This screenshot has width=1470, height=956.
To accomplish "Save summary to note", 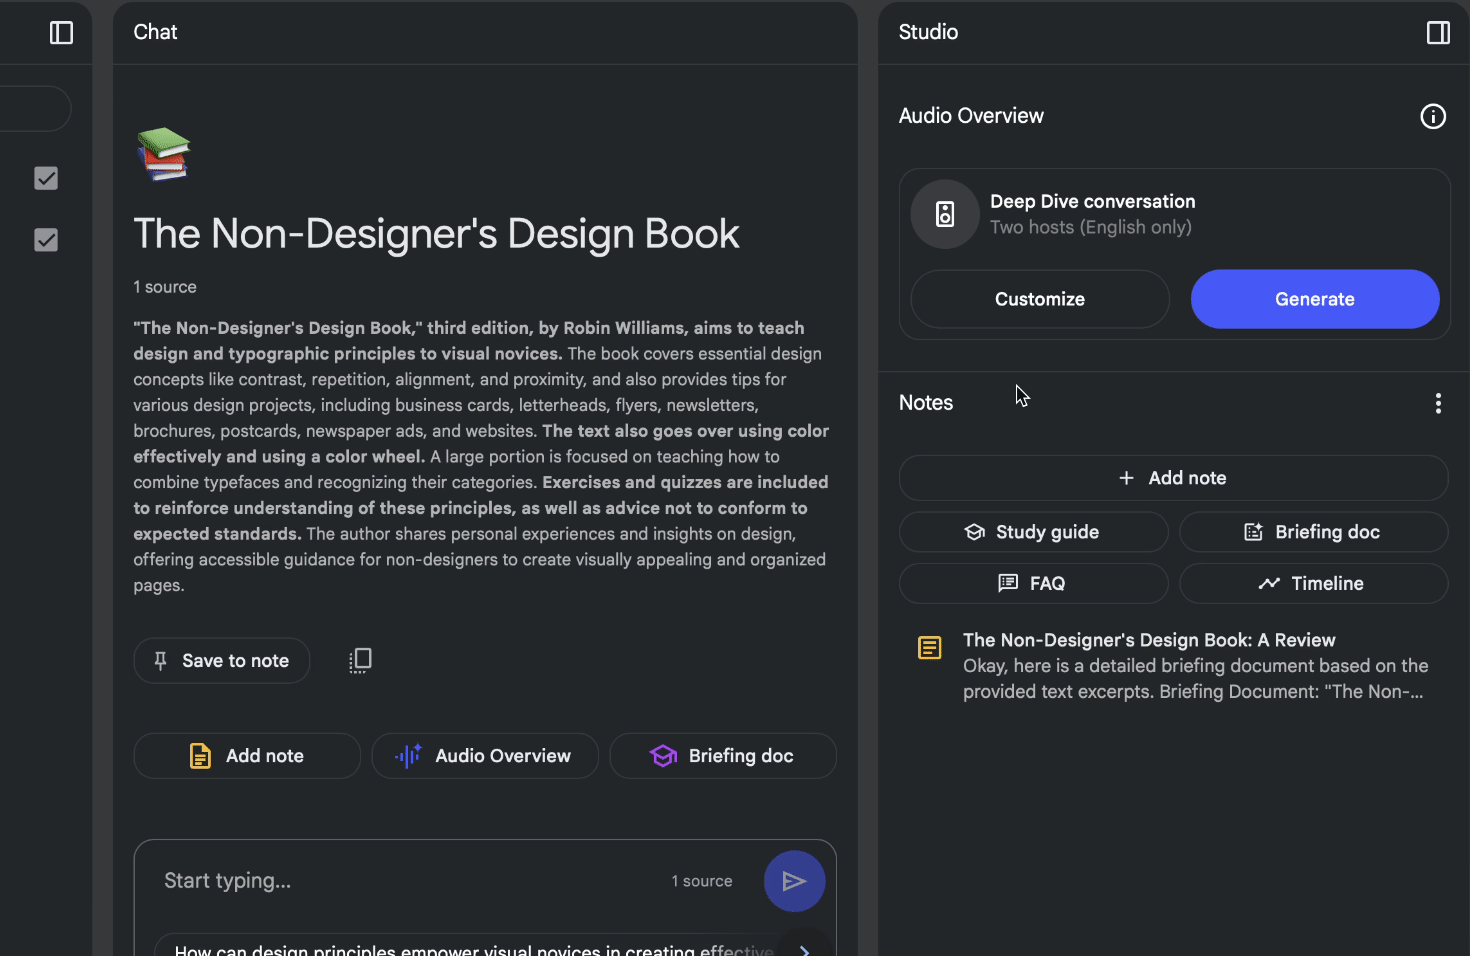I will (x=222, y=660).
